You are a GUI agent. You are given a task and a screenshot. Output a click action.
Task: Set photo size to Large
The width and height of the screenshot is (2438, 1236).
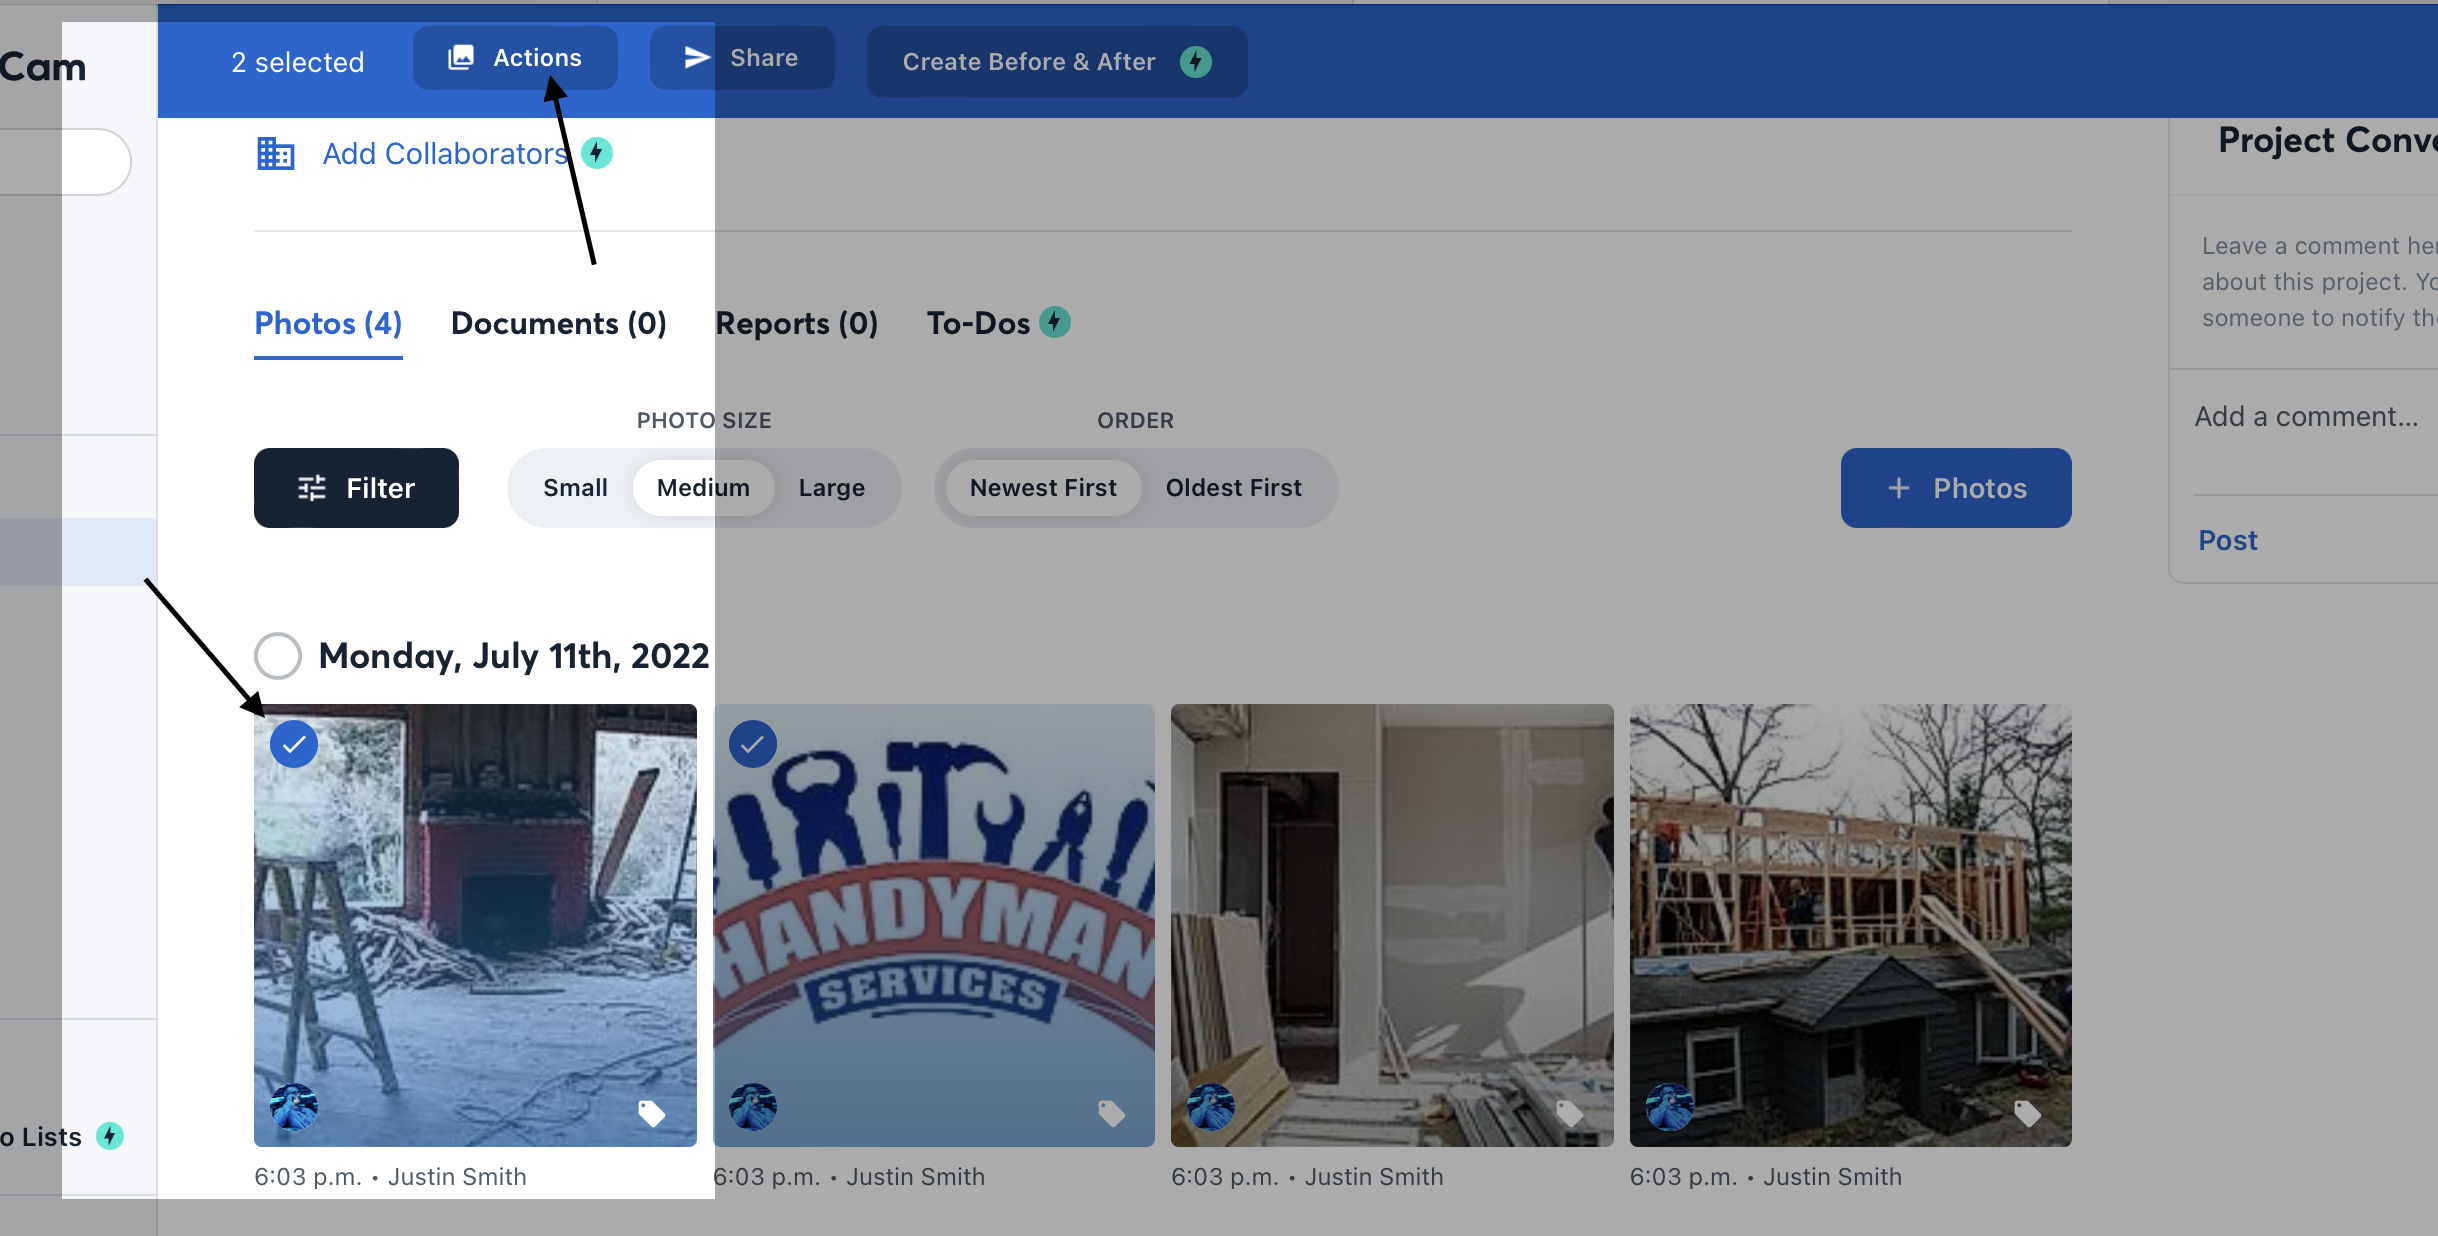point(831,488)
